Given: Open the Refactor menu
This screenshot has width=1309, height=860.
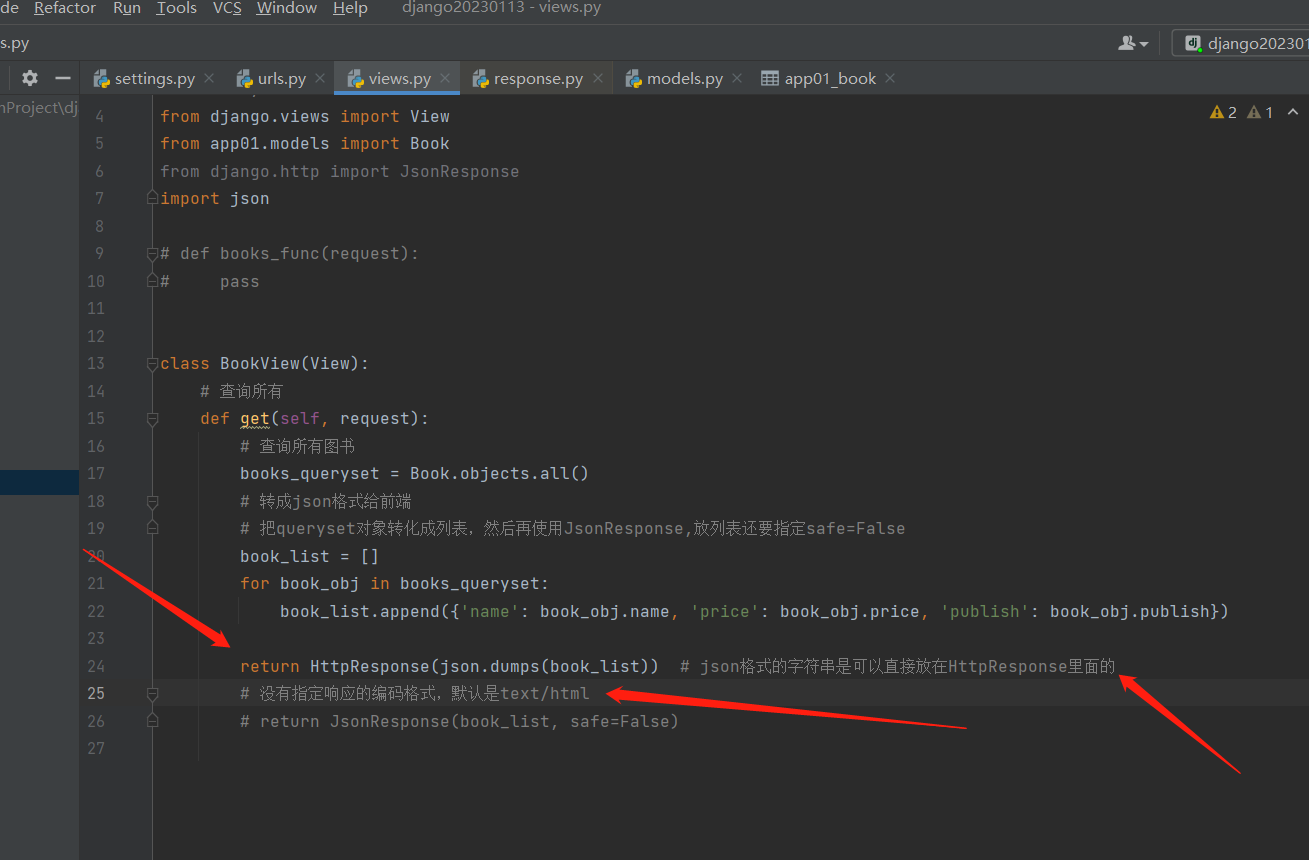Looking at the screenshot, I should 65,8.
